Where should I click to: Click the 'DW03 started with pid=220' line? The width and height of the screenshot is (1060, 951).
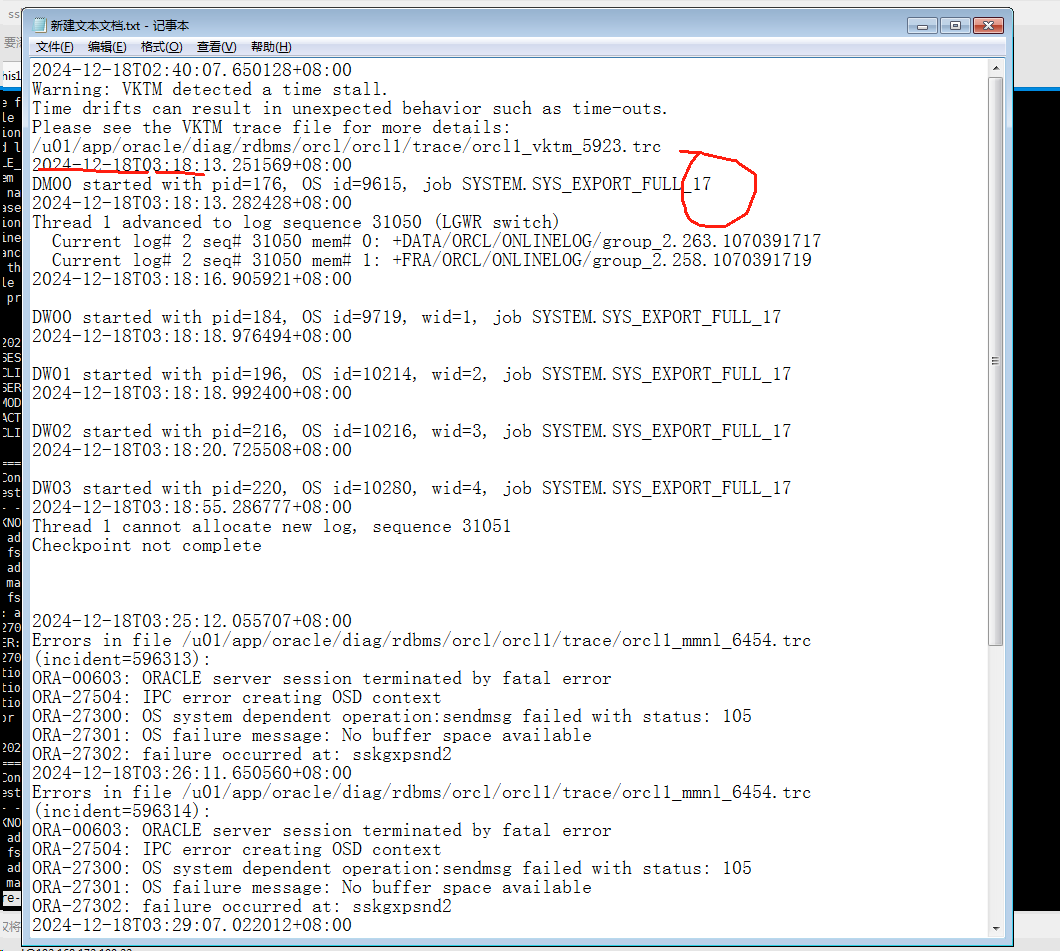click(x=412, y=488)
